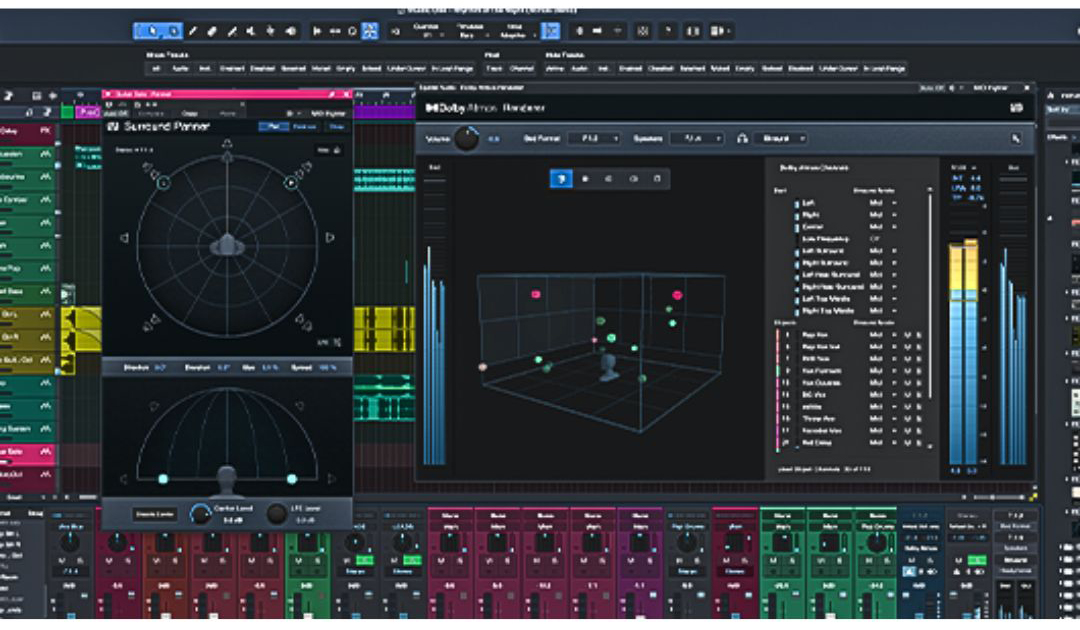Select Filter 'Channel' option
1080x630 pixels.
click(521, 69)
